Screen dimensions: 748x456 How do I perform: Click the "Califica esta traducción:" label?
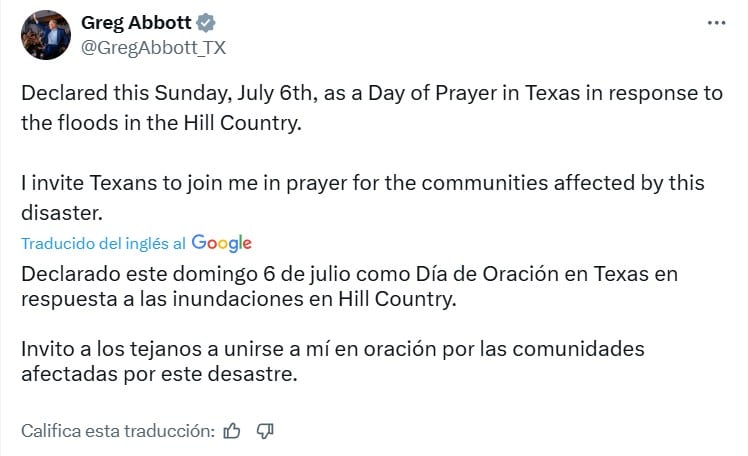tap(118, 431)
